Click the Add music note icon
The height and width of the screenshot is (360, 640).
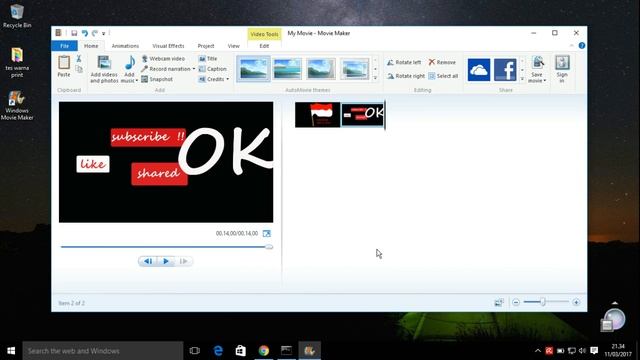[x=130, y=63]
